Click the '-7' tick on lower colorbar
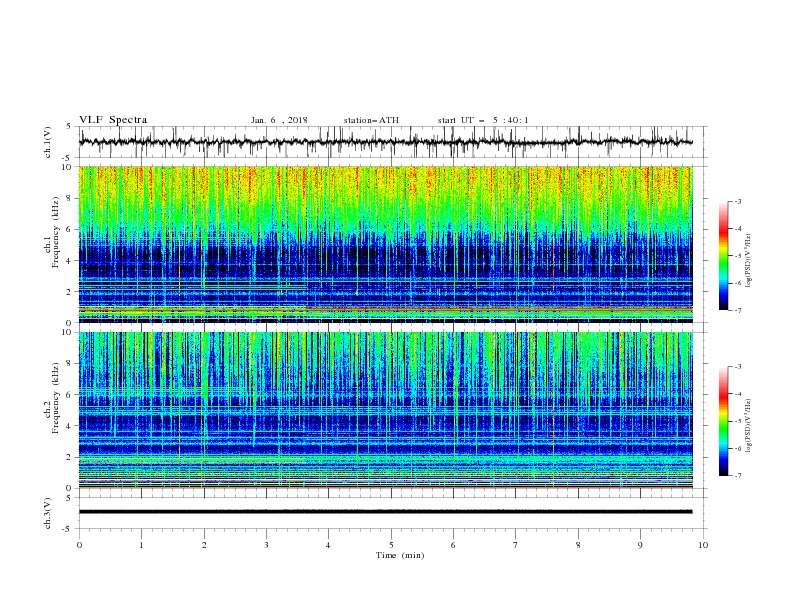792x612 pixels. pos(737,476)
